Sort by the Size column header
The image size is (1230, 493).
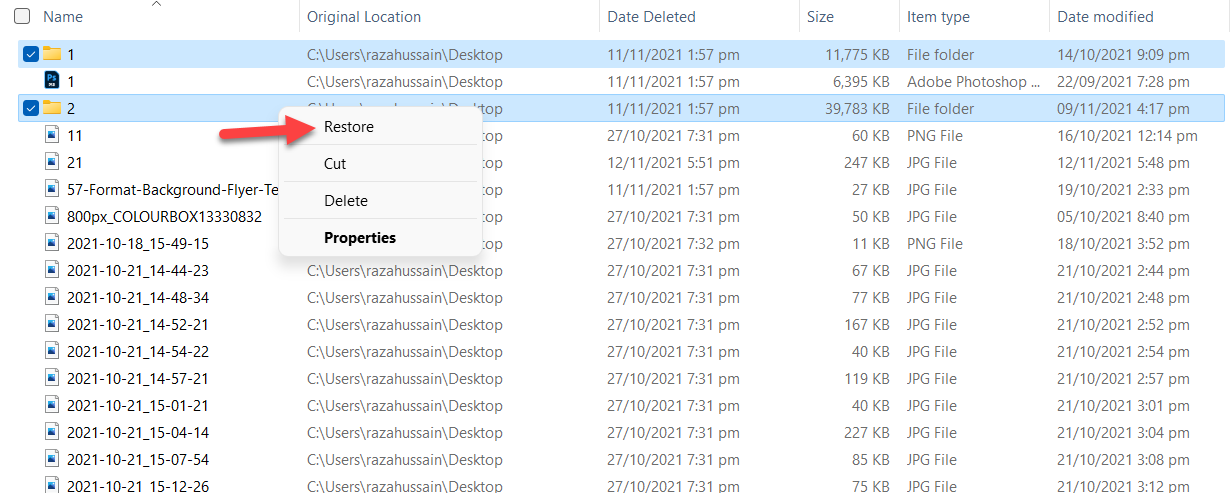point(820,17)
